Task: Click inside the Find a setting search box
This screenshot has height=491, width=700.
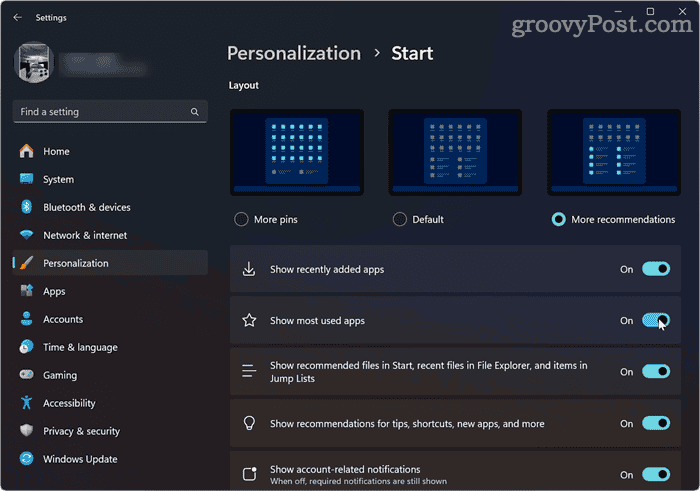Action: point(100,112)
